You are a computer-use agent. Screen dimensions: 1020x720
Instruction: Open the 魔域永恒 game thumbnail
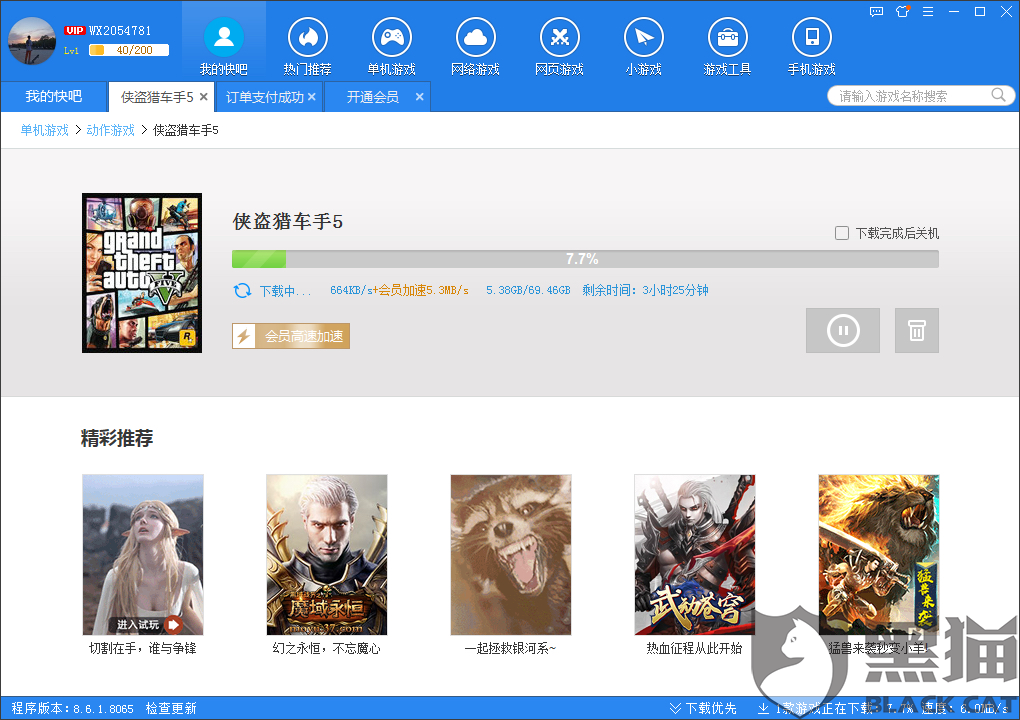point(327,555)
